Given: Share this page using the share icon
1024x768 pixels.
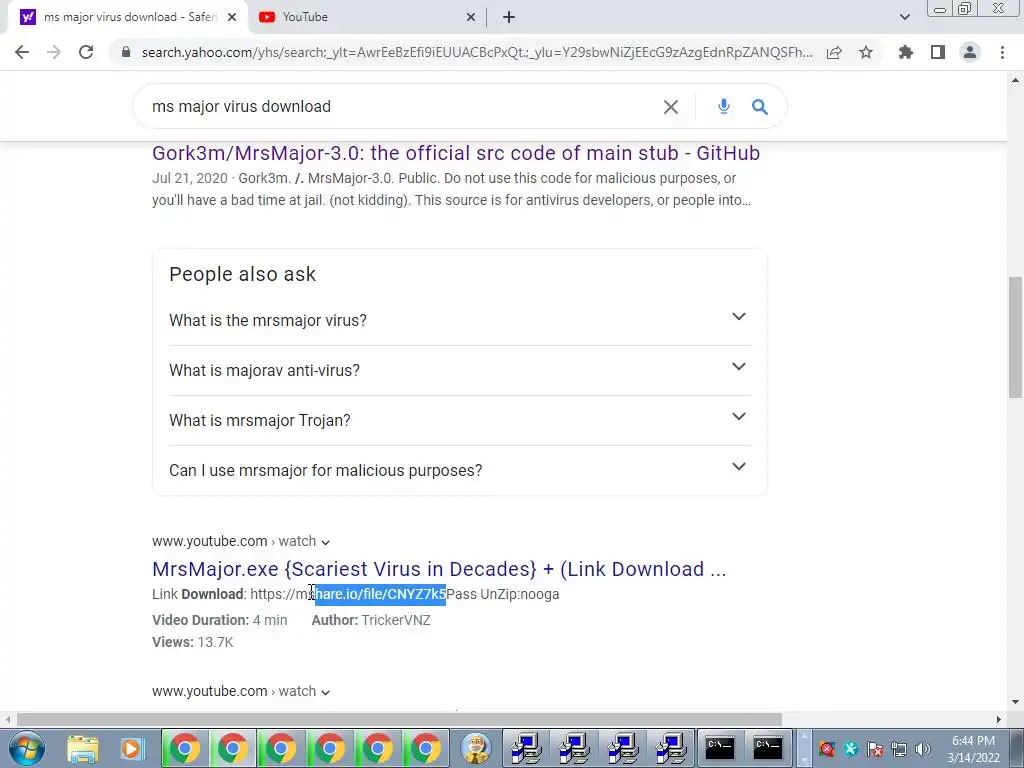Looking at the screenshot, I should pyautogui.click(x=834, y=52).
